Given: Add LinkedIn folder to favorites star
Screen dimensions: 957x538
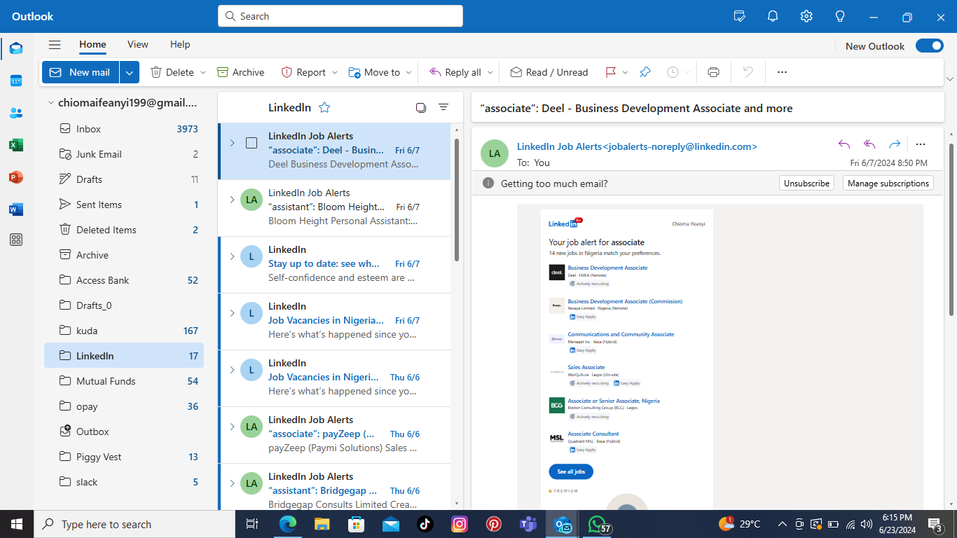Looking at the screenshot, I should (x=325, y=107).
